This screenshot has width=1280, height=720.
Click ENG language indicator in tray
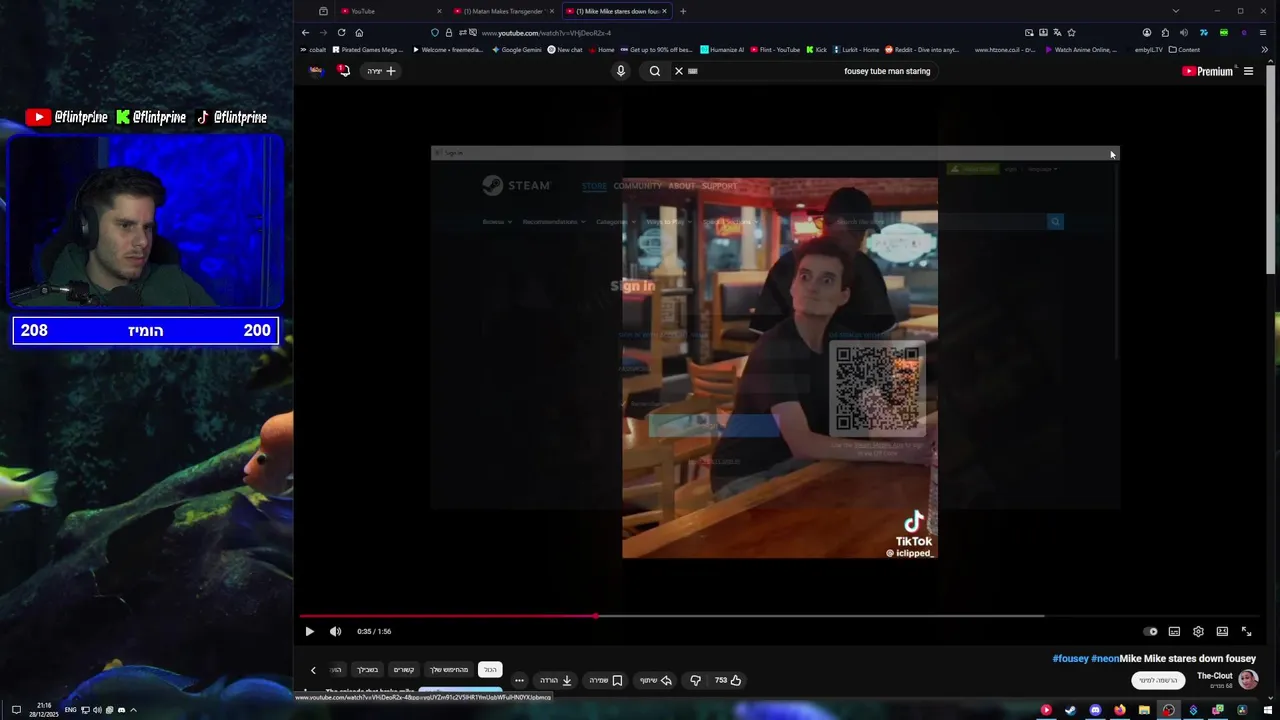click(70, 710)
